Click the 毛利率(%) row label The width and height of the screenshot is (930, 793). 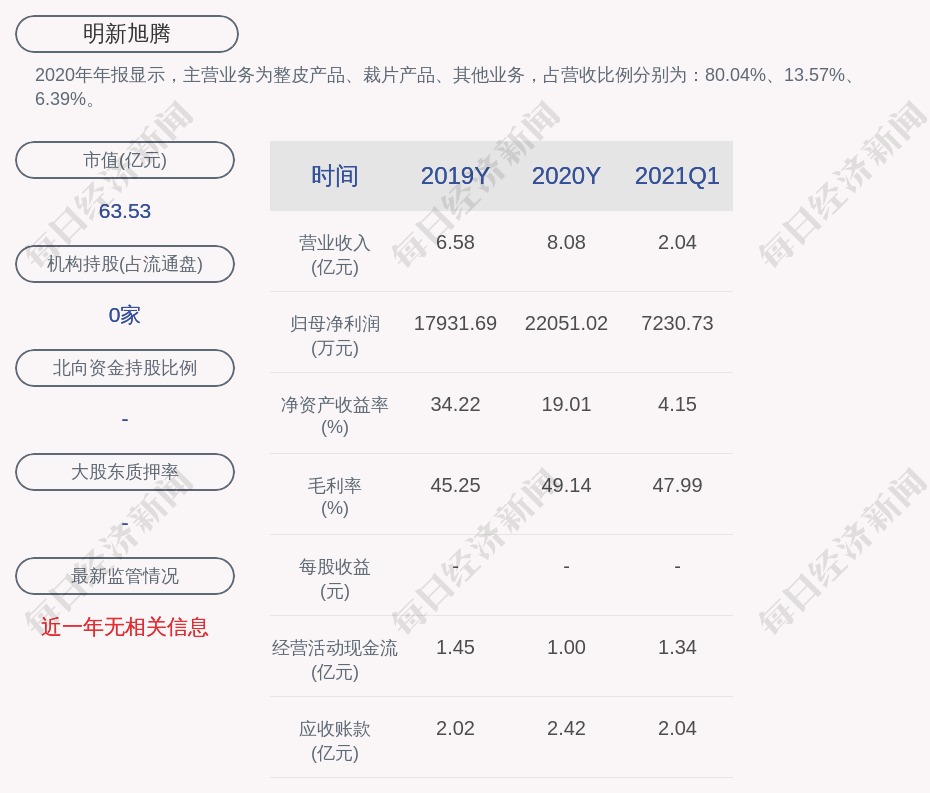[334, 496]
